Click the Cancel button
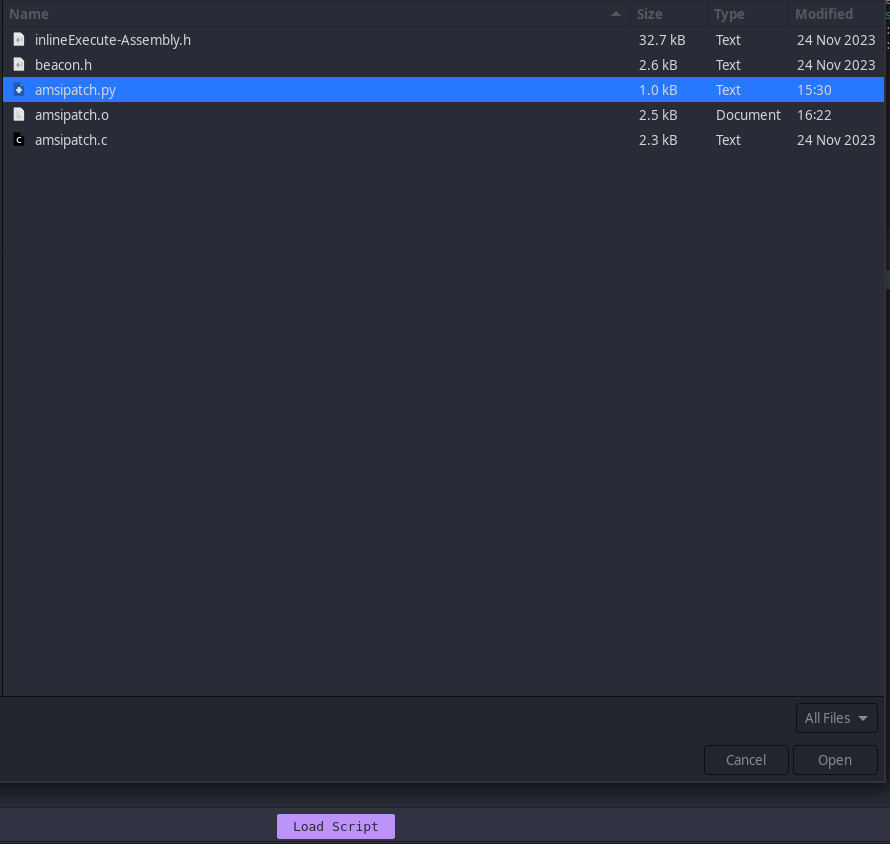Image resolution: width=890 pixels, height=844 pixels. [746, 759]
